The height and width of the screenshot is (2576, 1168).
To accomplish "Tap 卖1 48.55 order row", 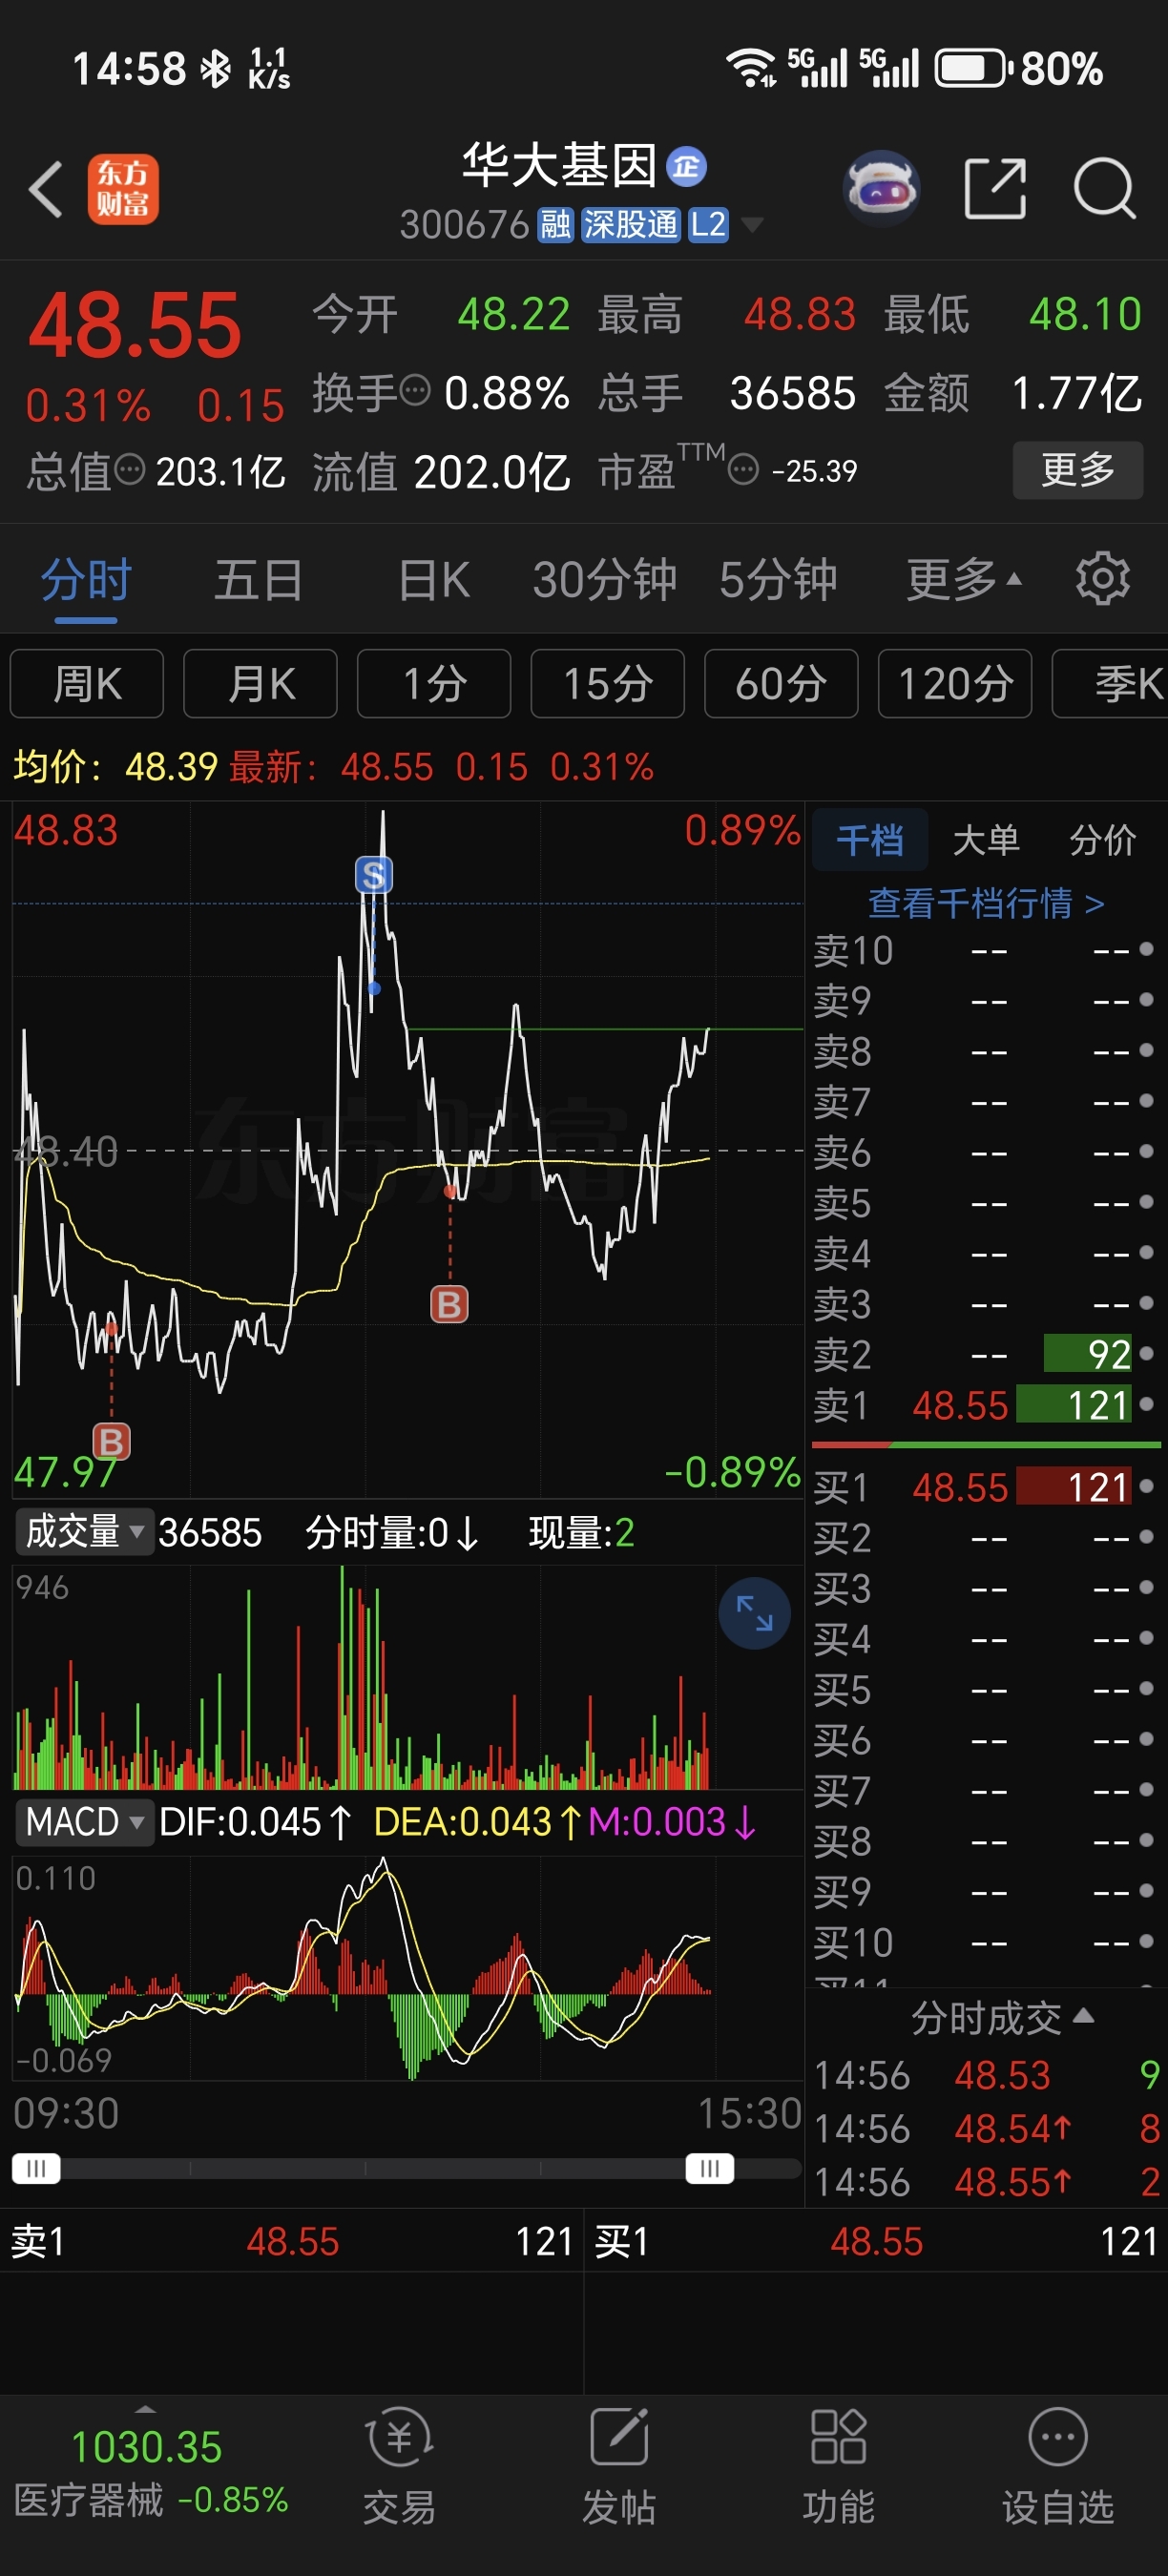I will pos(985,1404).
